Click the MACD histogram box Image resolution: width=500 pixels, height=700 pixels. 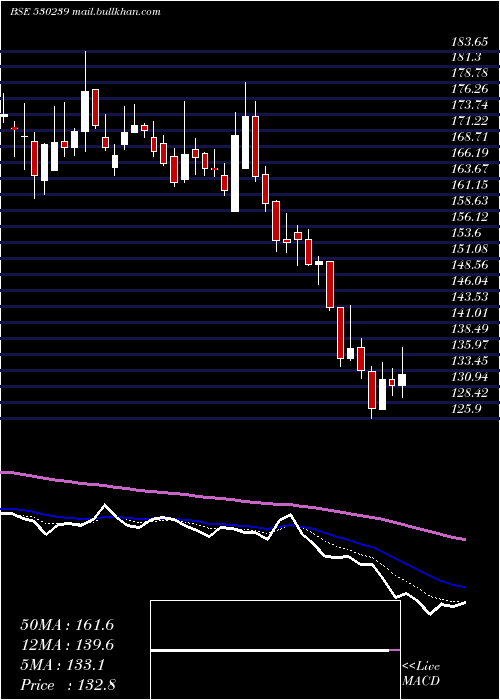point(275,650)
